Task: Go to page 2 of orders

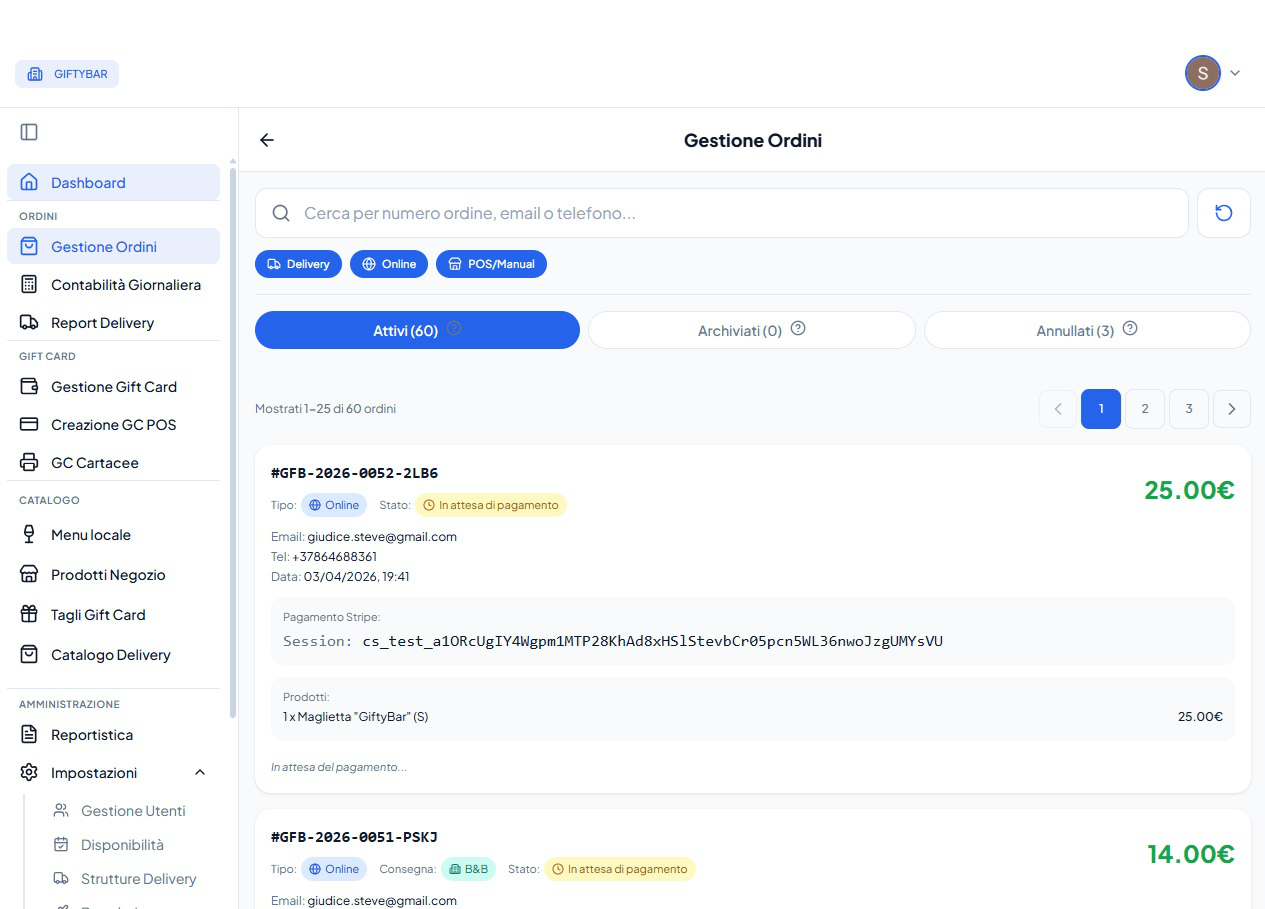Action: 1145,409
